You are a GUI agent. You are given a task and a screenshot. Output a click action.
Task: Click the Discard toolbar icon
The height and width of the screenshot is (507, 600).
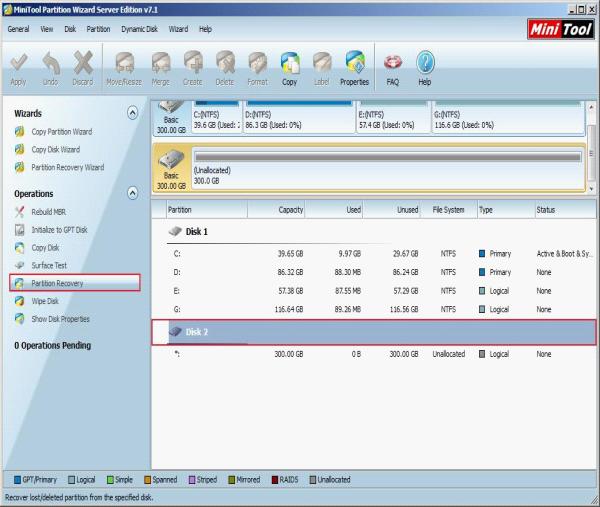tap(83, 69)
